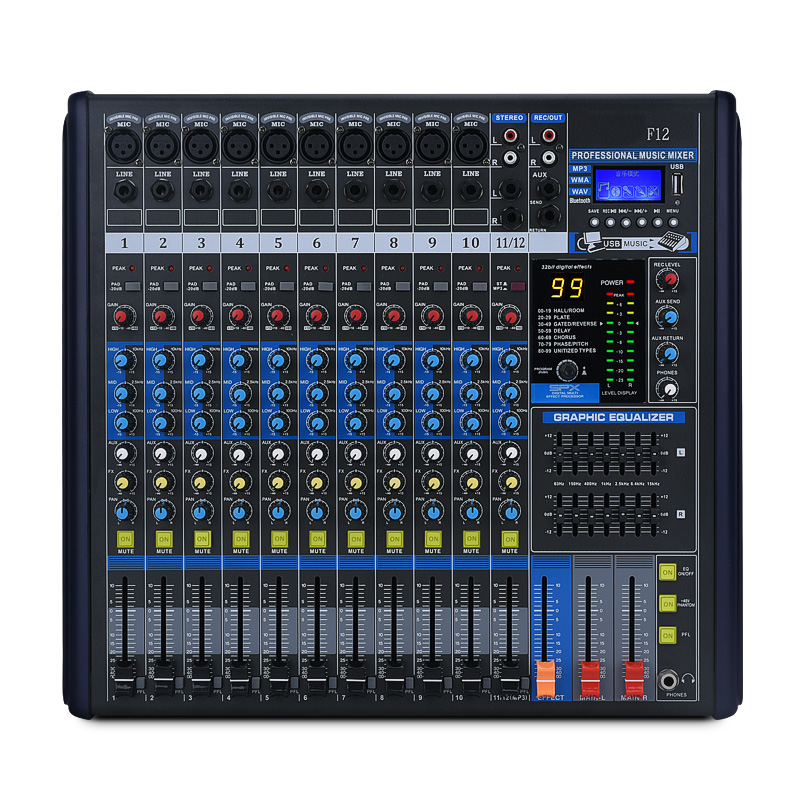
Task: Toggle the channel 4 ON mute button
Action: click(x=241, y=539)
